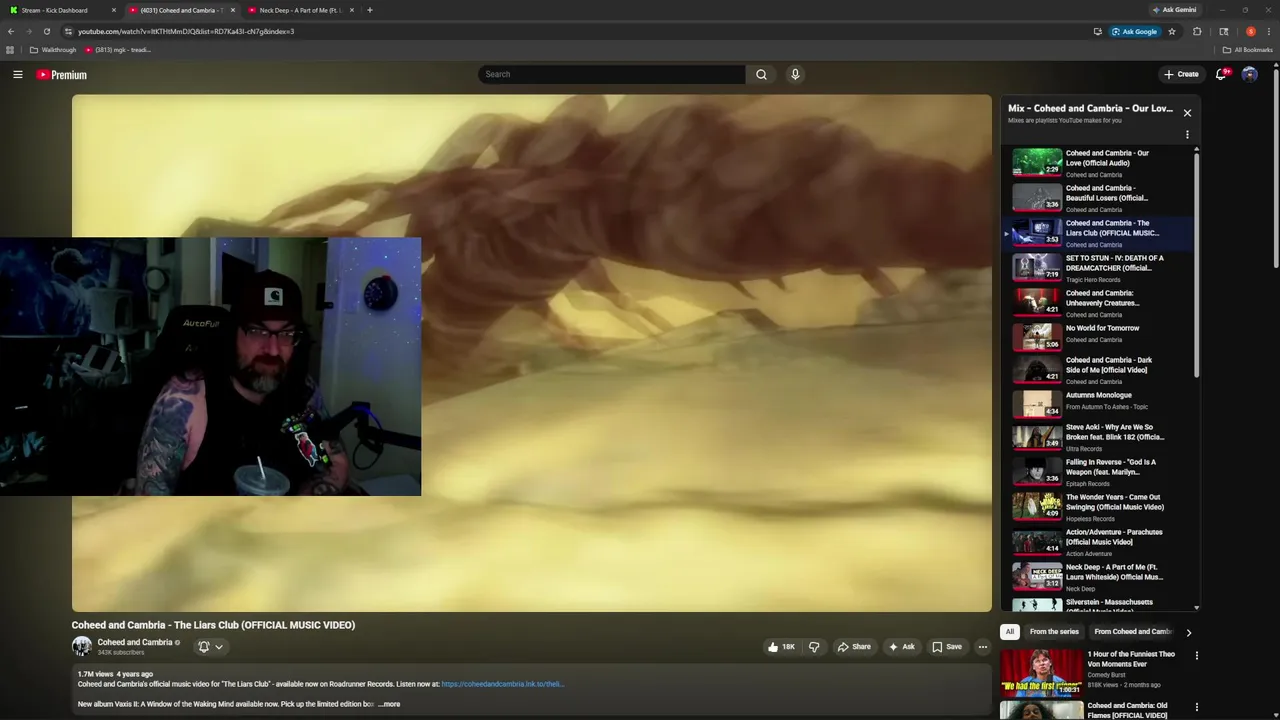
Task: Play Coheed and Cambria - Our Love from mix
Action: coord(1098,163)
